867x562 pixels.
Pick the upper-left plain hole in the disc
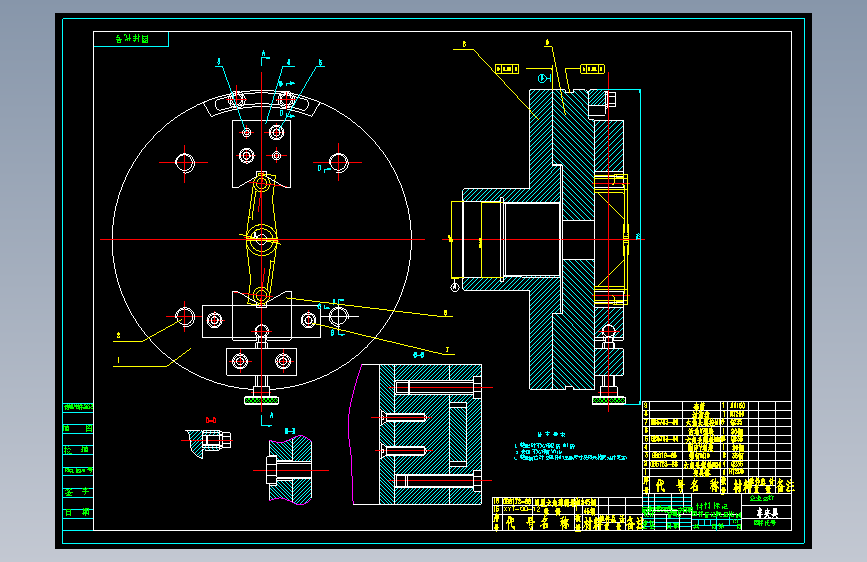click(x=185, y=163)
